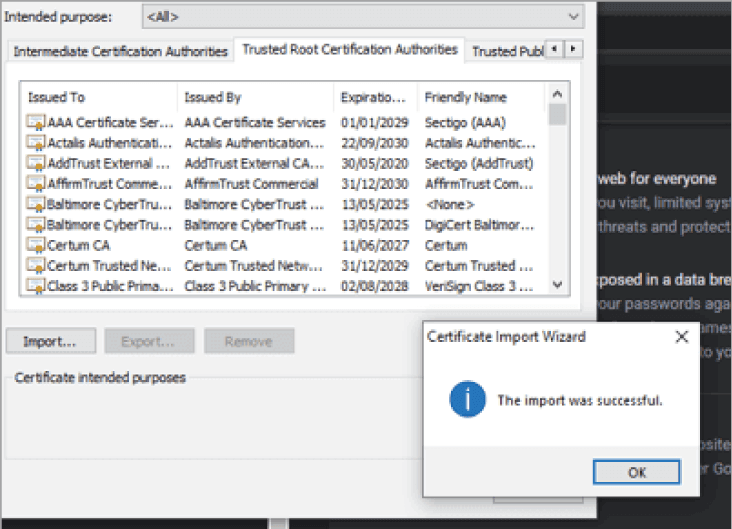Select the Sectigo (AAA) friendly name cell
This screenshot has width=732, height=529.
coord(465,122)
